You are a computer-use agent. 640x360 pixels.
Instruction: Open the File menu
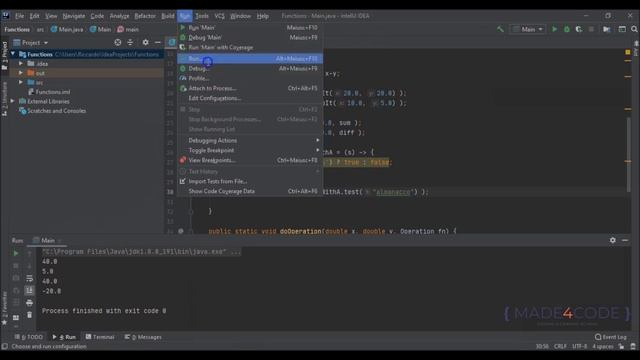(20, 16)
